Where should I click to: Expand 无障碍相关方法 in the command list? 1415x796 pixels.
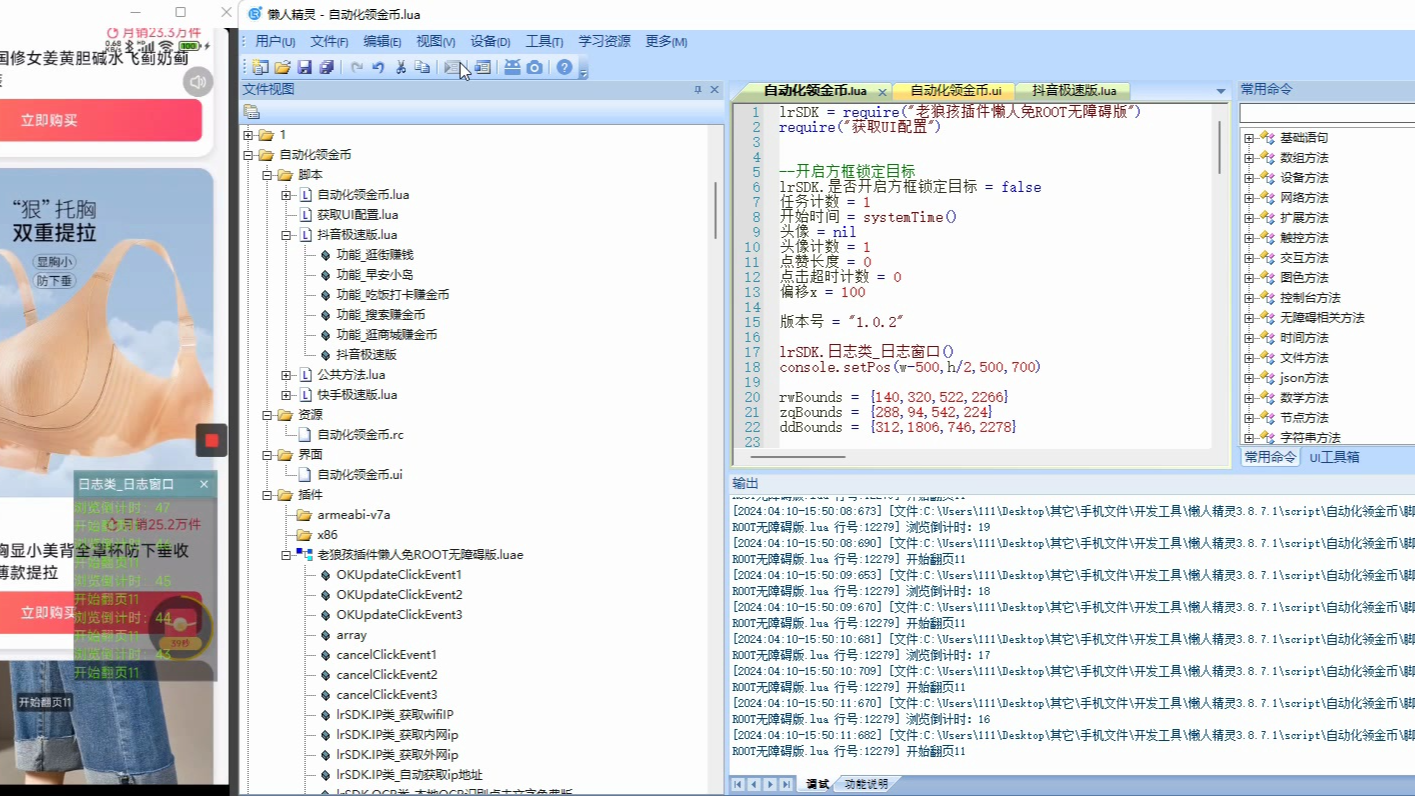point(1249,318)
